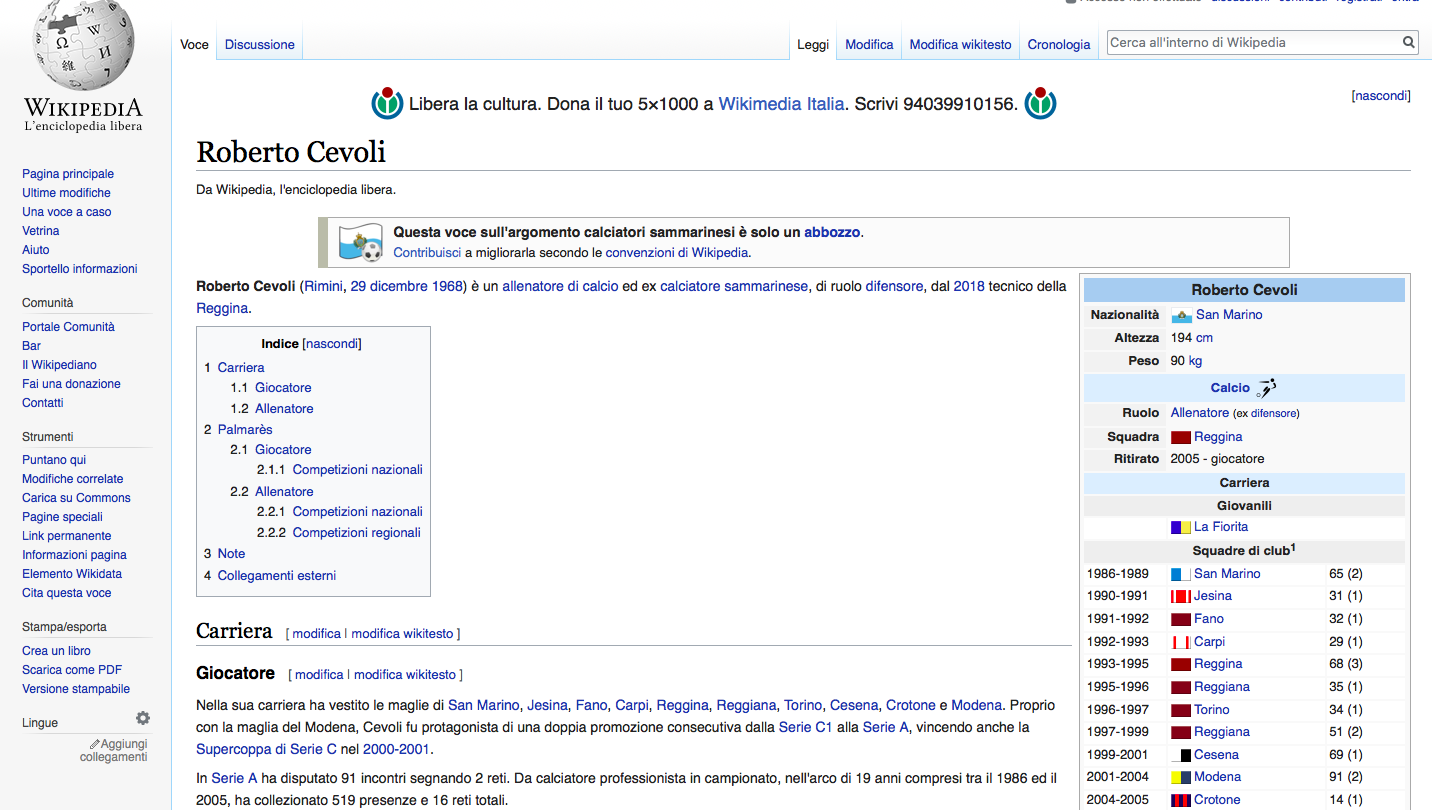Click the San Marino football stub icon

tap(360, 242)
